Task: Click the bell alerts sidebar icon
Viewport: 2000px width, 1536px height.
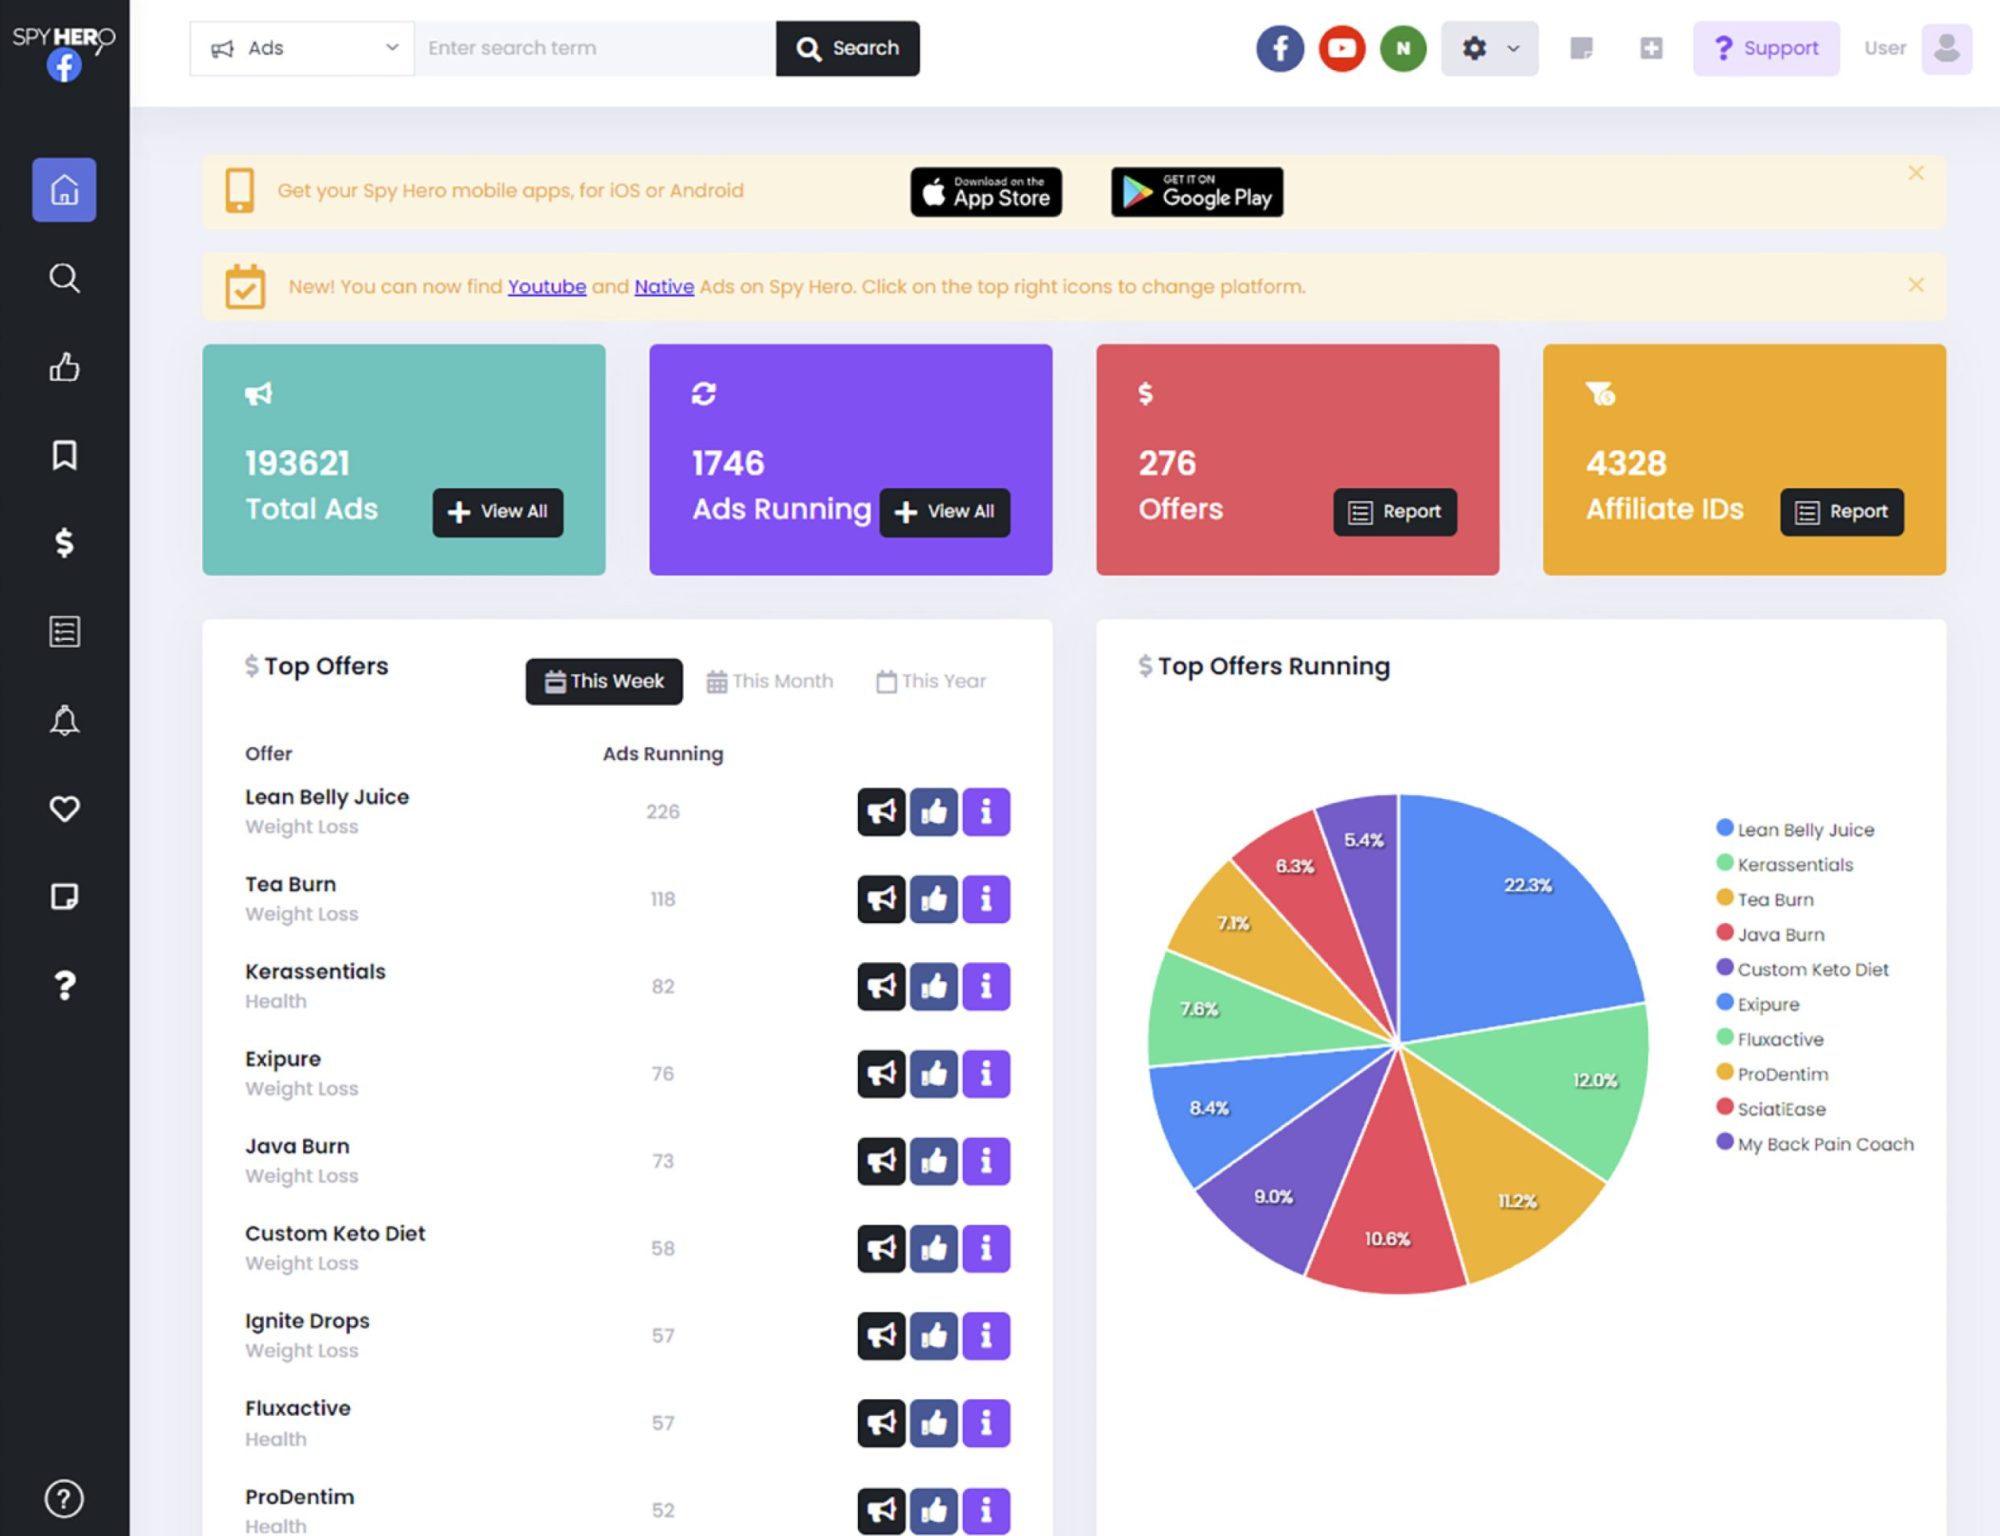Action: coord(64,720)
